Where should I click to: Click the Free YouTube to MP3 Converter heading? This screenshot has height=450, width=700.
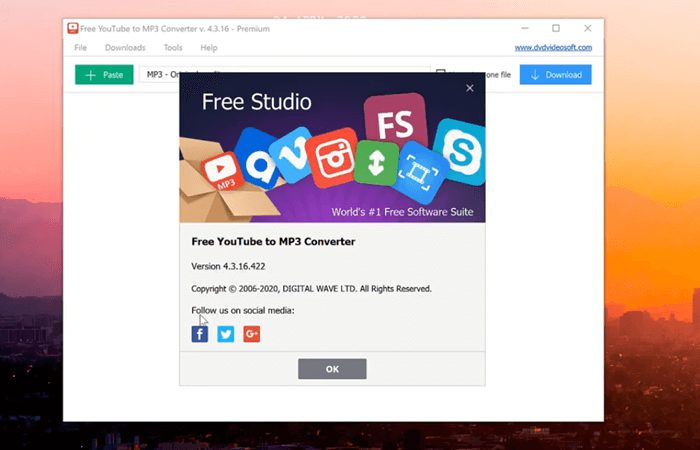click(x=273, y=242)
